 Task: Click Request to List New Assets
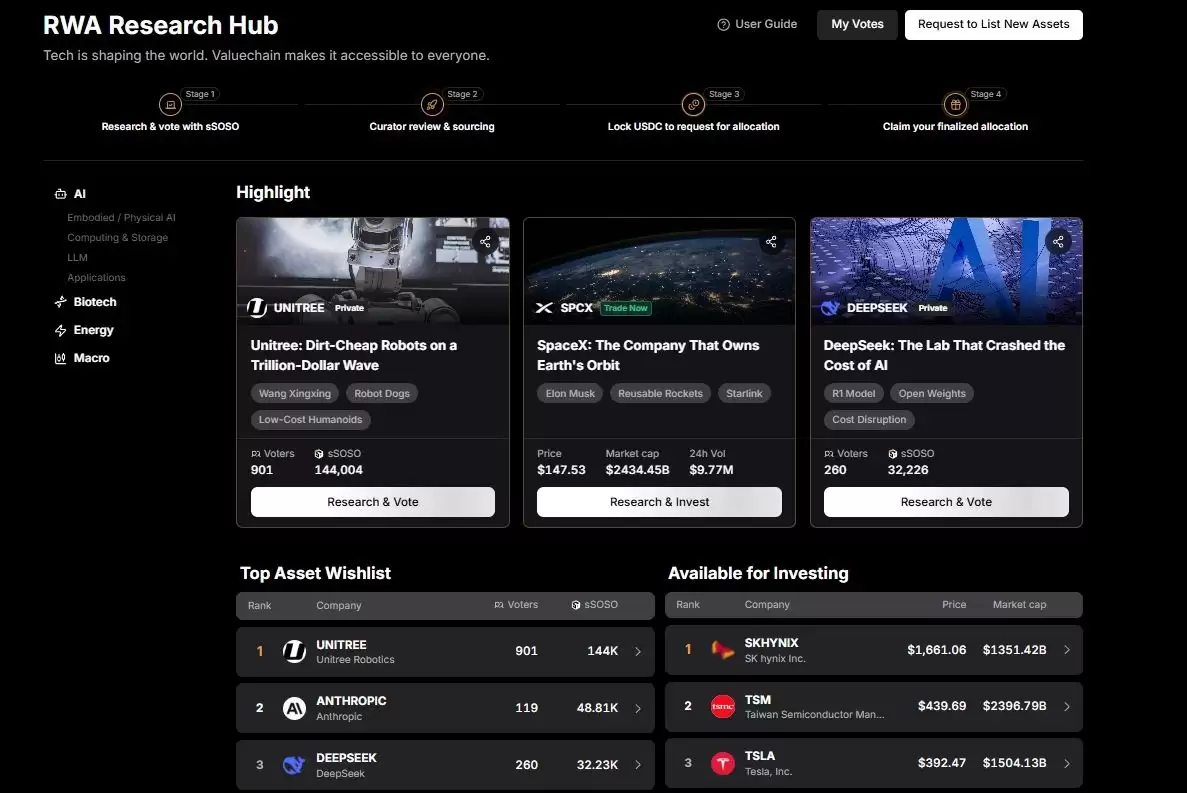coord(994,24)
